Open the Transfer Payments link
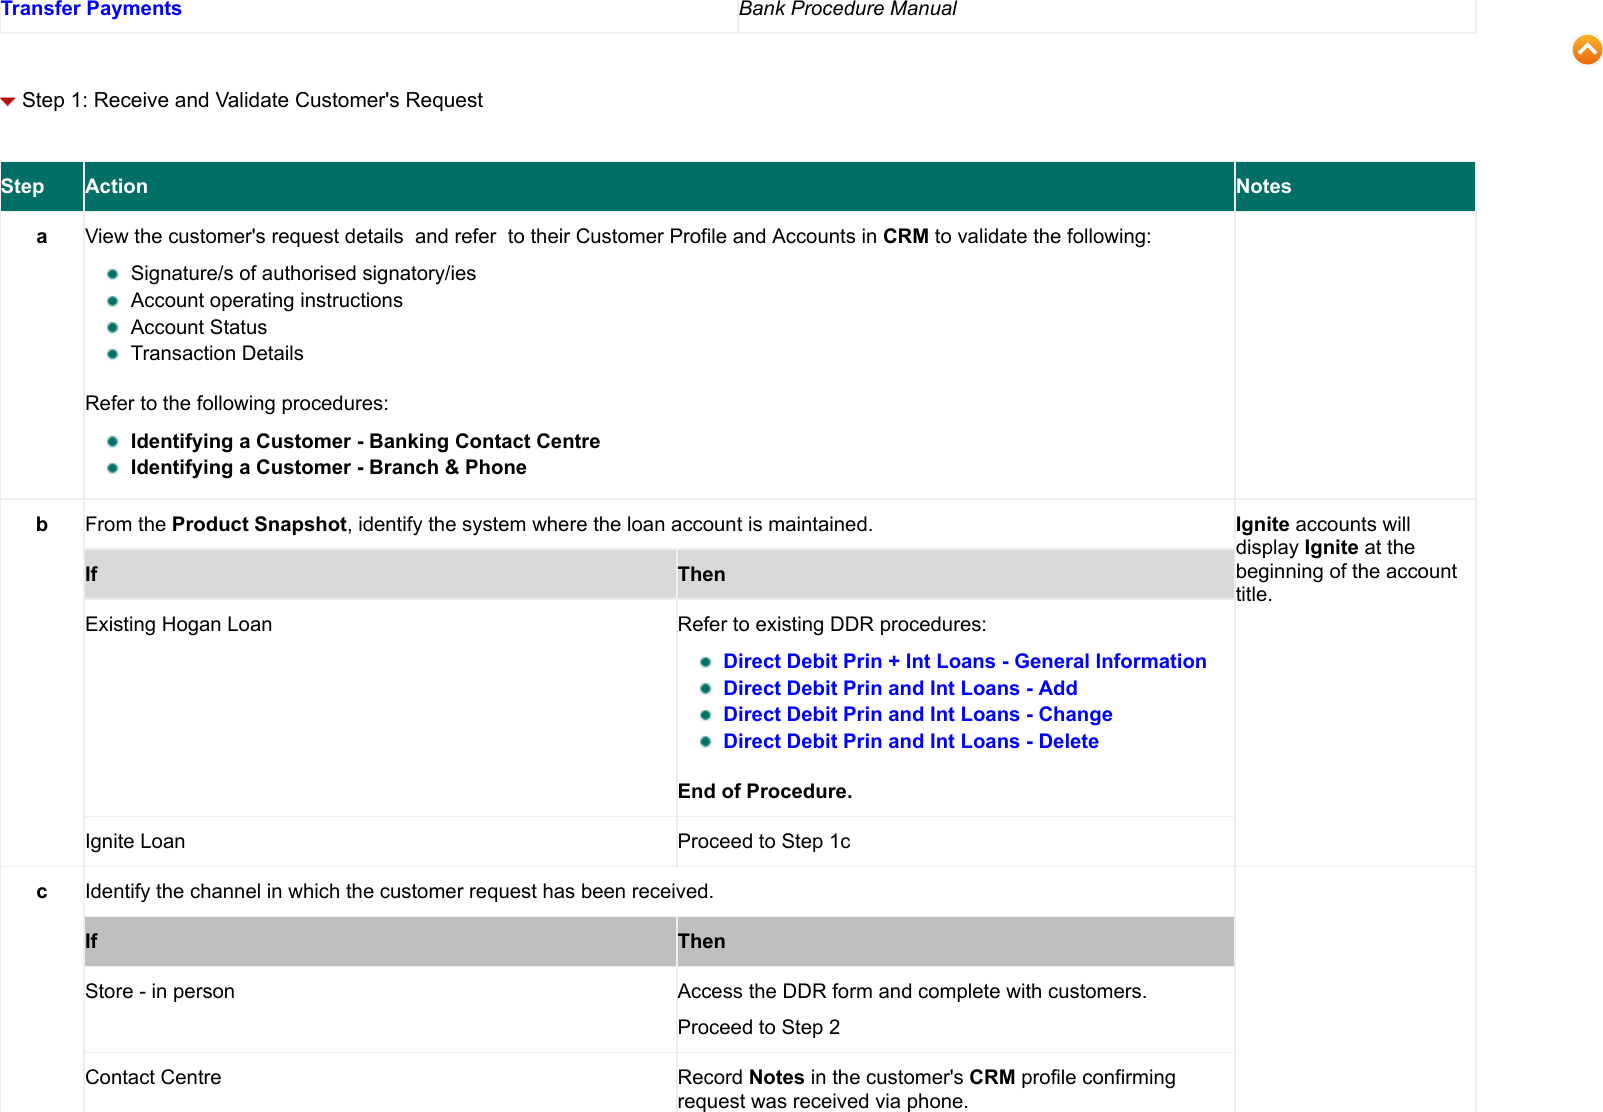This screenshot has height=1112, width=1603. pyautogui.click(x=91, y=9)
